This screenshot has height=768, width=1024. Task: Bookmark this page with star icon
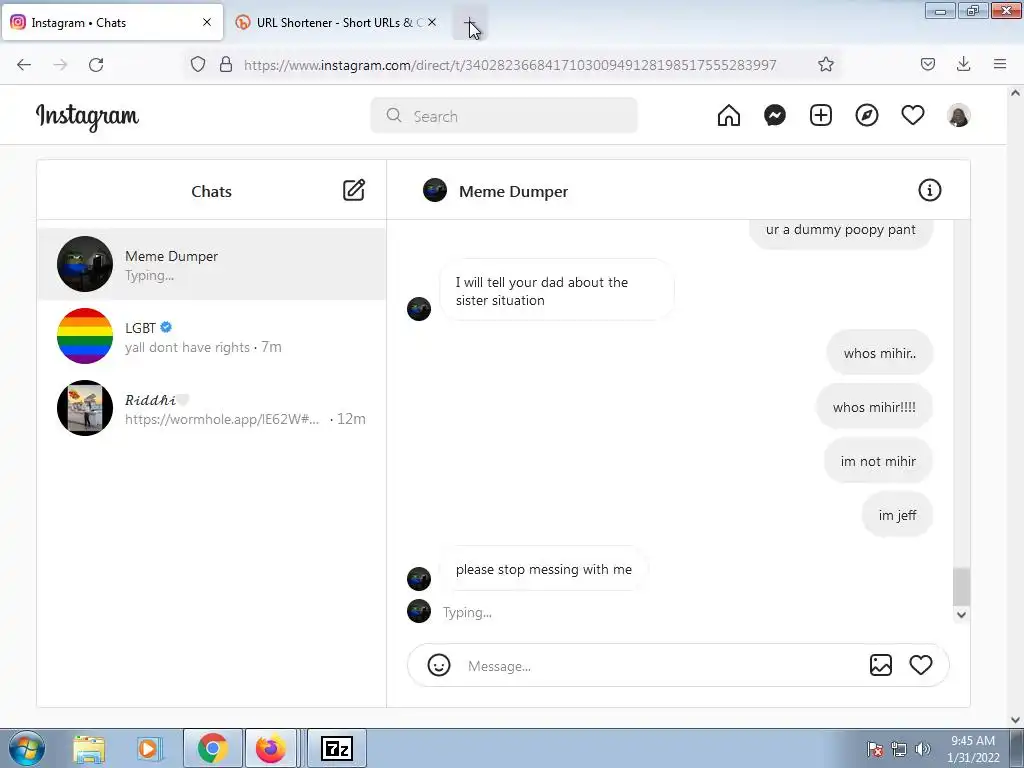point(825,64)
